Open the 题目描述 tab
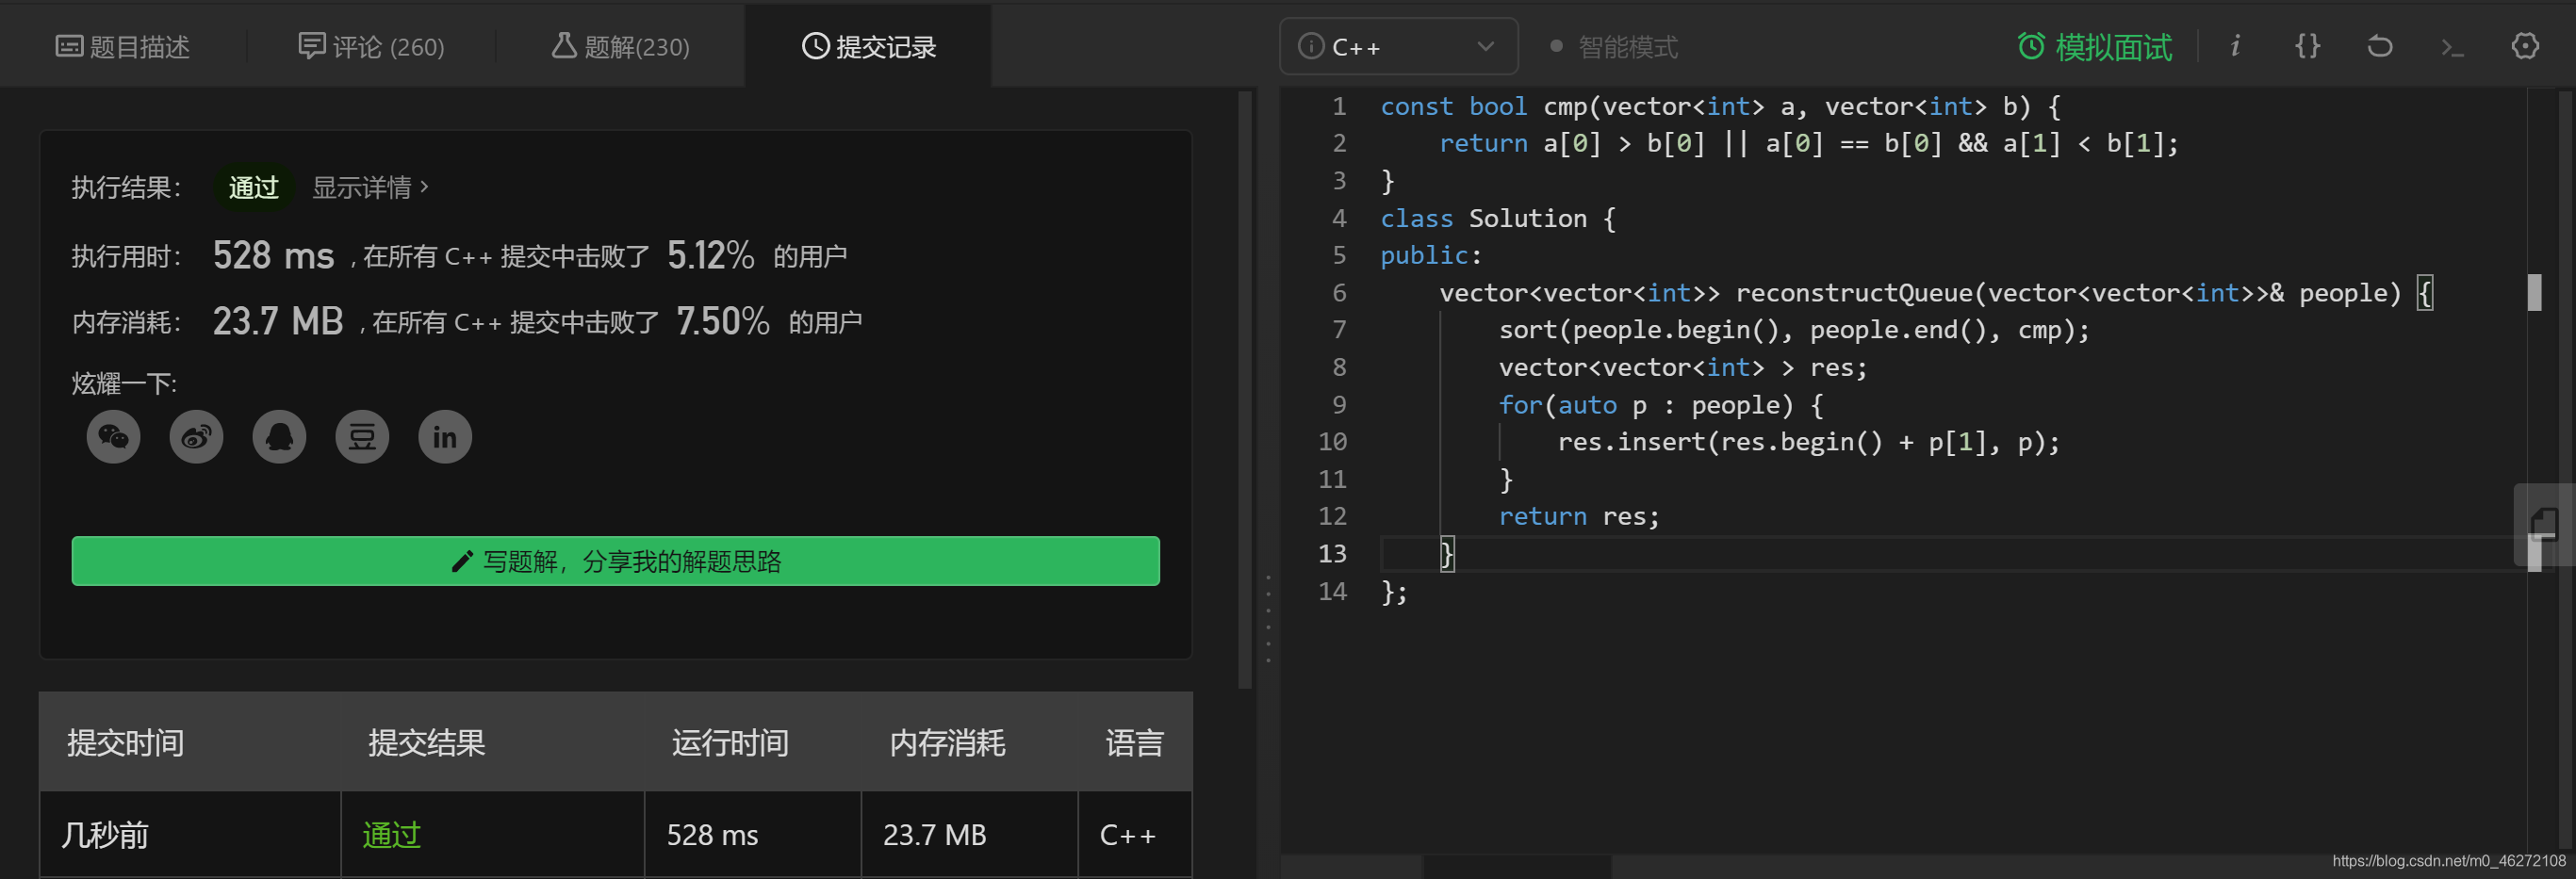2576x879 pixels. pyautogui.click(x=122, y=47)
